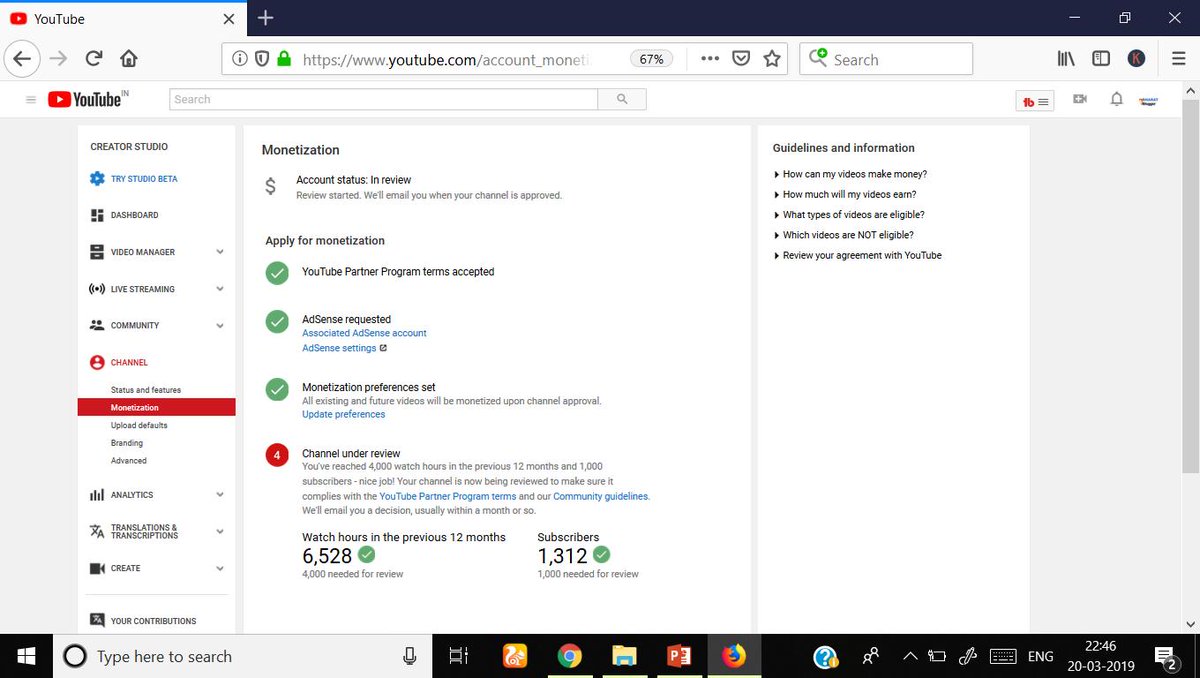Open Try Studio Beta gear item

(x=134, y=179)
